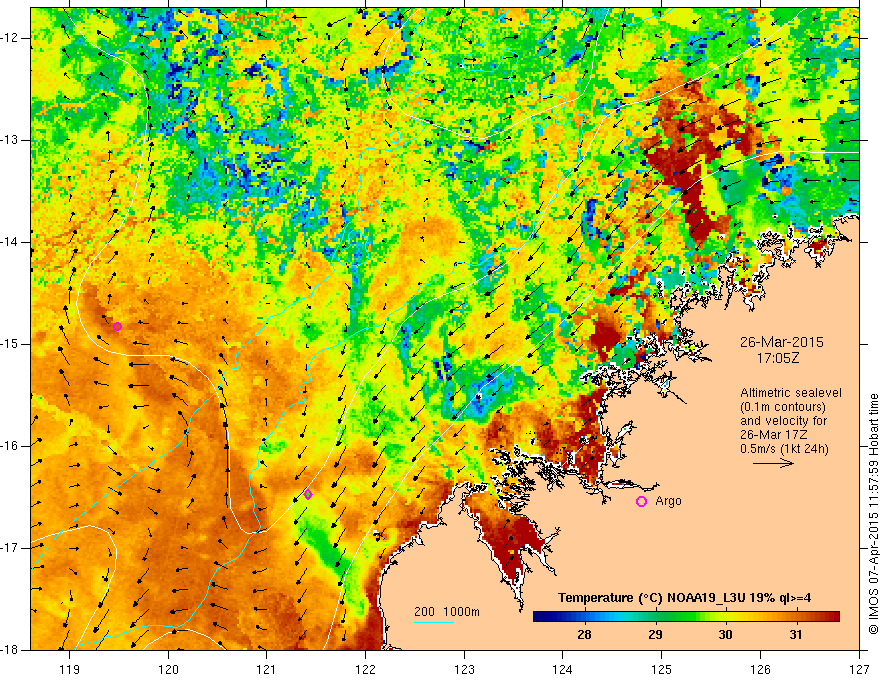Viewport: 880px width, 680px height.
Task: Click the 0.5m/s velocity scale arrow
Action: click(x=773, y=463)
